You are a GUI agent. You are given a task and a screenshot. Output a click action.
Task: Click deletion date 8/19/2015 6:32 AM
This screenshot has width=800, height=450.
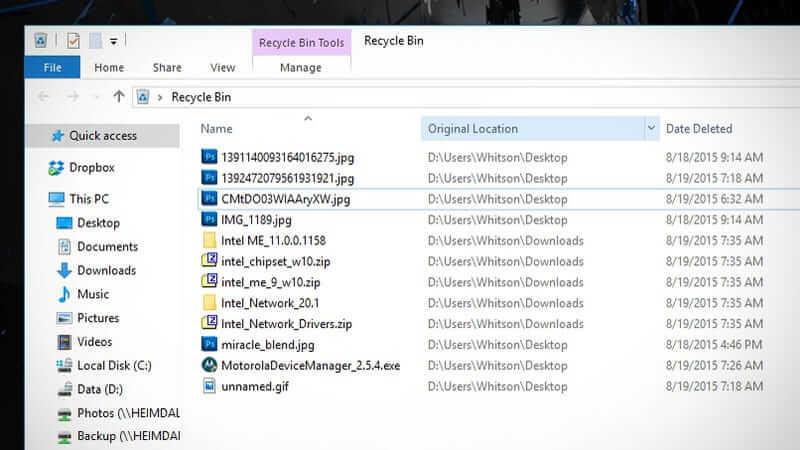[714, 199]
